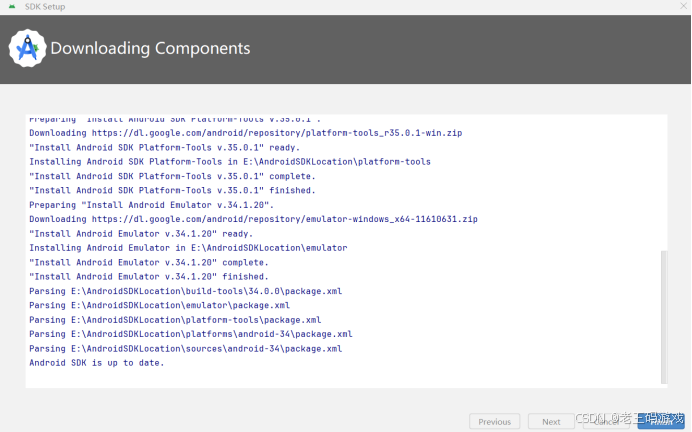Select the emulator-windows_x64-11610631.zip download line
Image resolution: width=692 pixels, height=432 pixels.
coord(253,219)
